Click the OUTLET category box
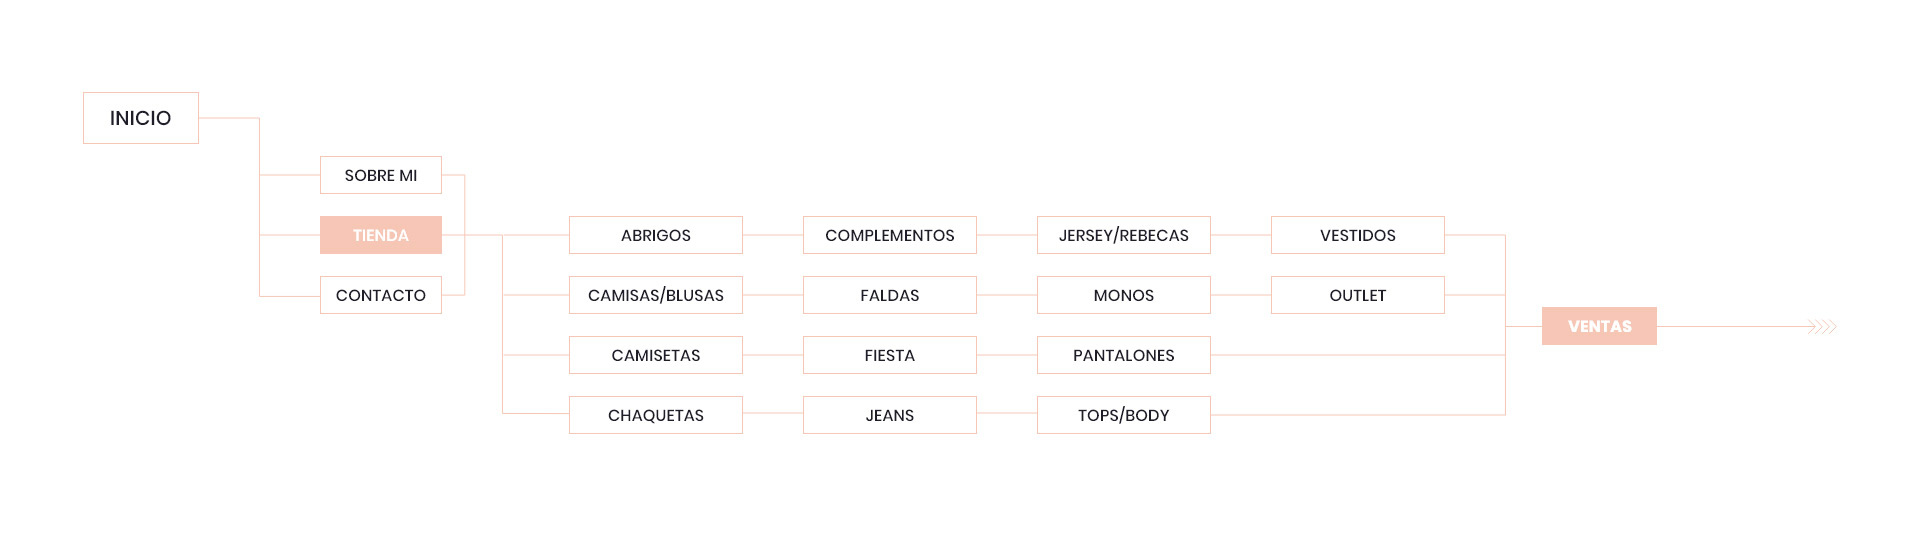The width and height of the screenshot is (1920, 557). [1358, 295]
